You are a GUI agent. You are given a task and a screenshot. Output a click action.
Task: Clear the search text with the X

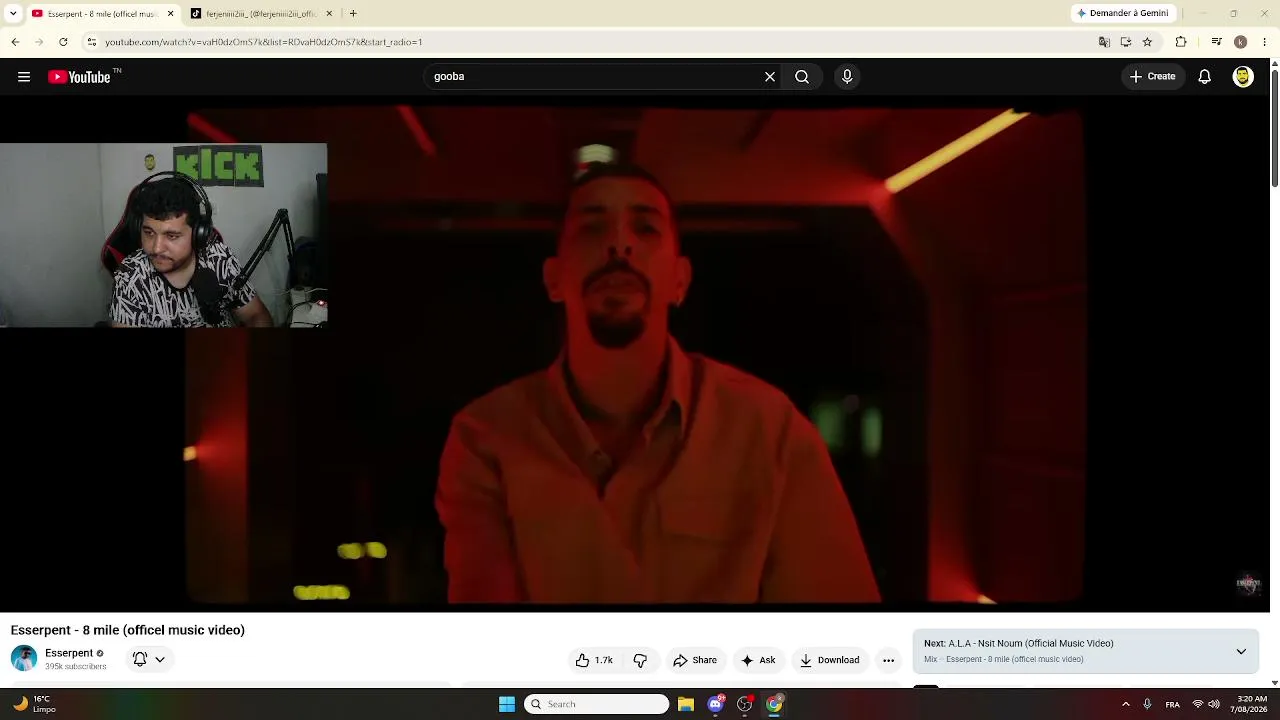(770, 77)
